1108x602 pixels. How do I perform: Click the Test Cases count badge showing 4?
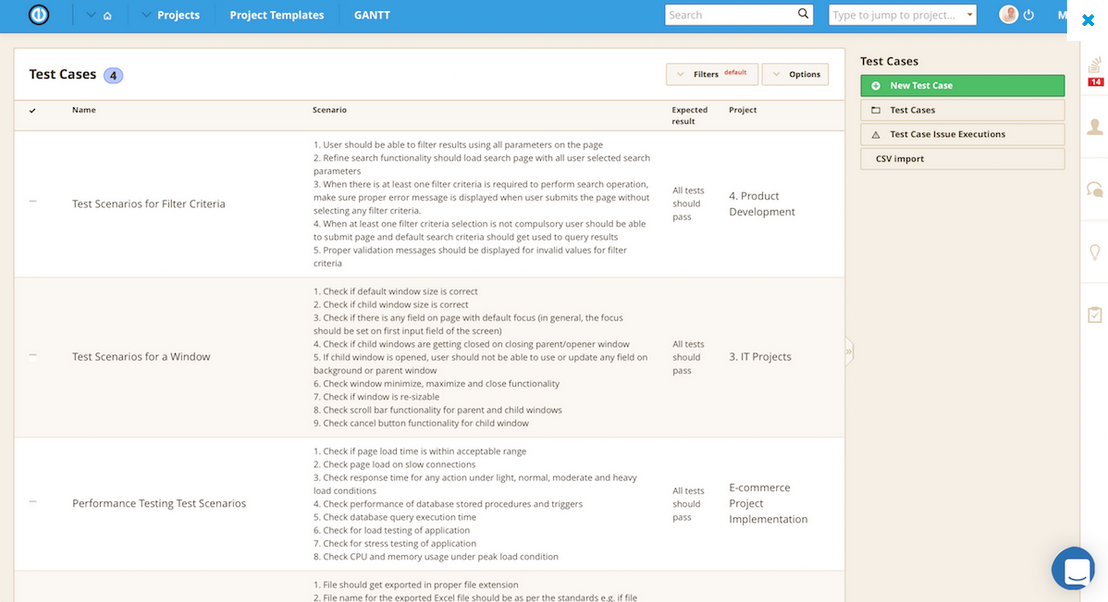(x=113, y=76)
